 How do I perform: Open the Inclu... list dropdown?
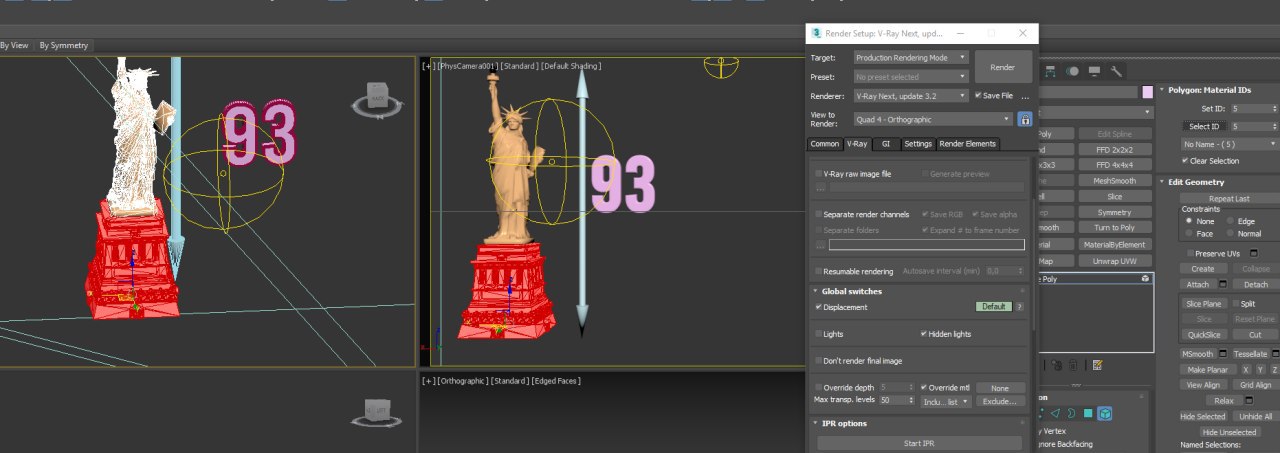(944, 401)
